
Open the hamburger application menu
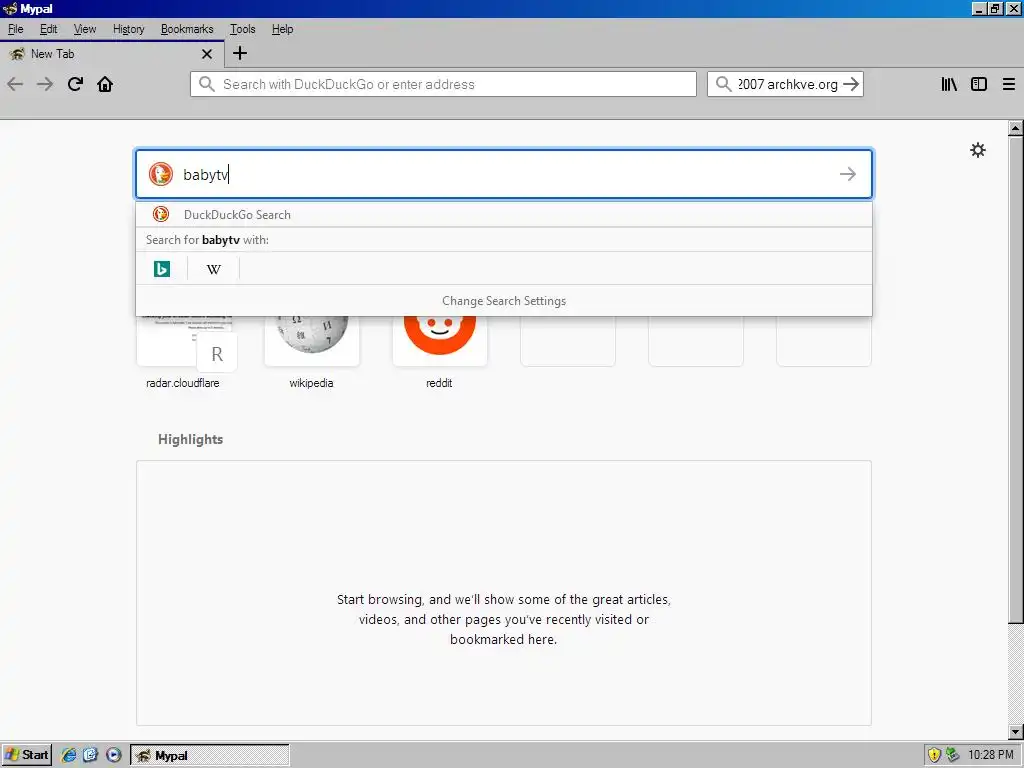pos(1009,84)
